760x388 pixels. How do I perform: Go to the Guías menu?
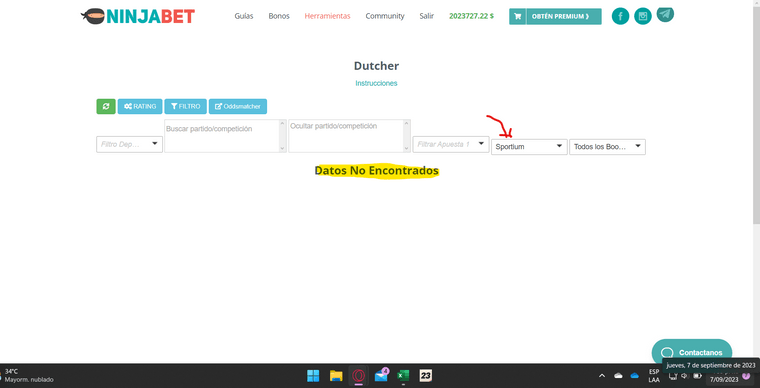(244, 16)
